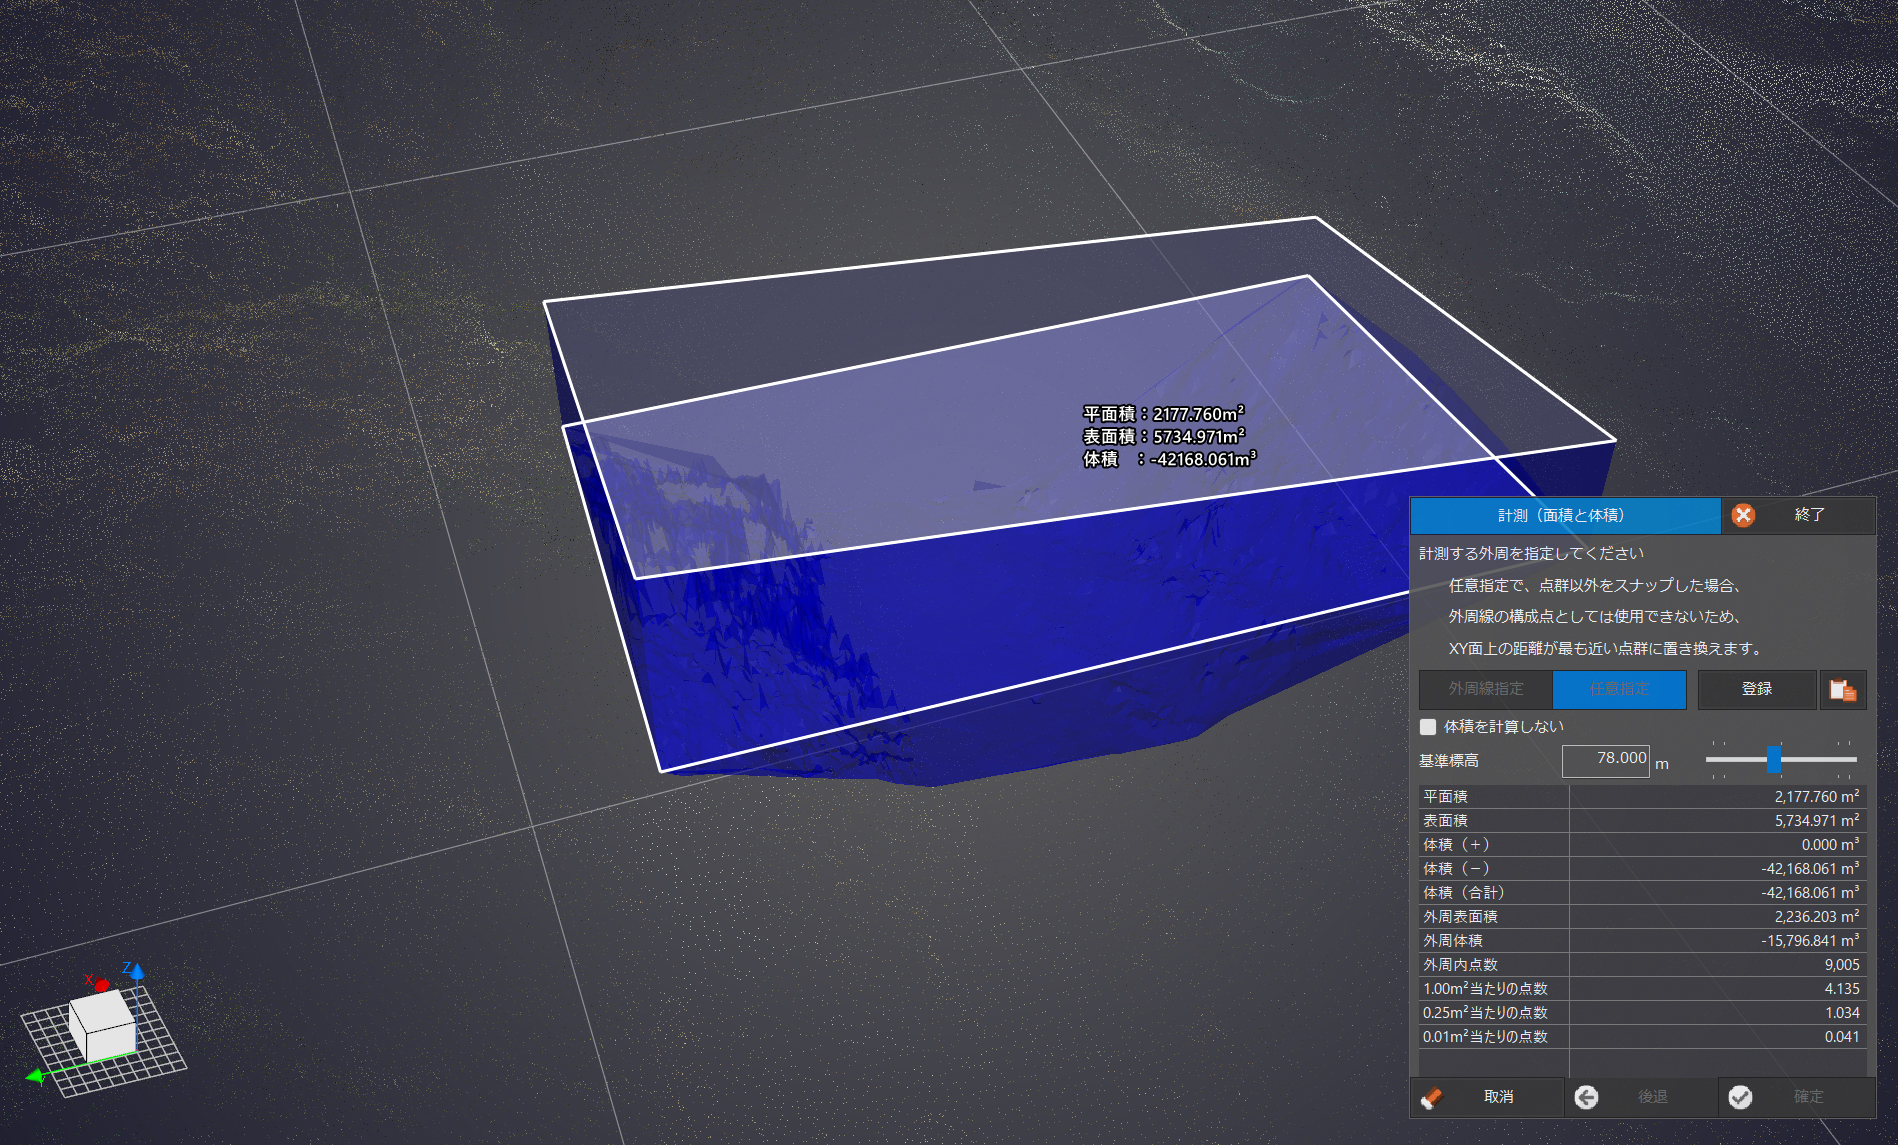Click the white view cube in the gizmo
The width and height of the screenshot is (1898, 1145).
[102, 1024]
